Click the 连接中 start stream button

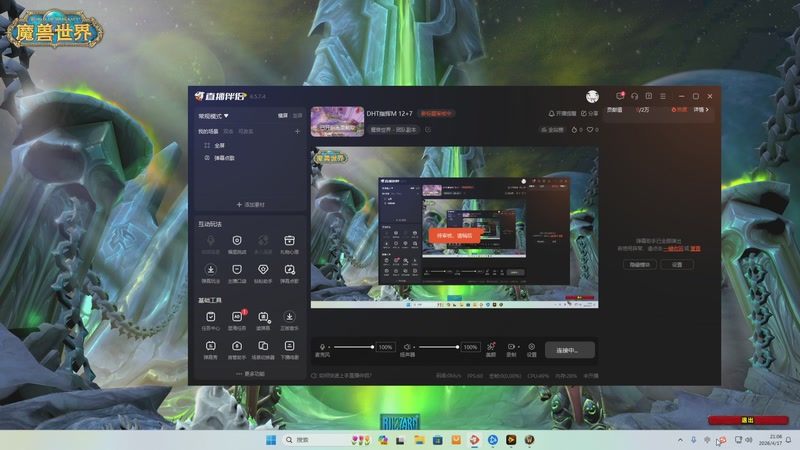coord(569,350)
